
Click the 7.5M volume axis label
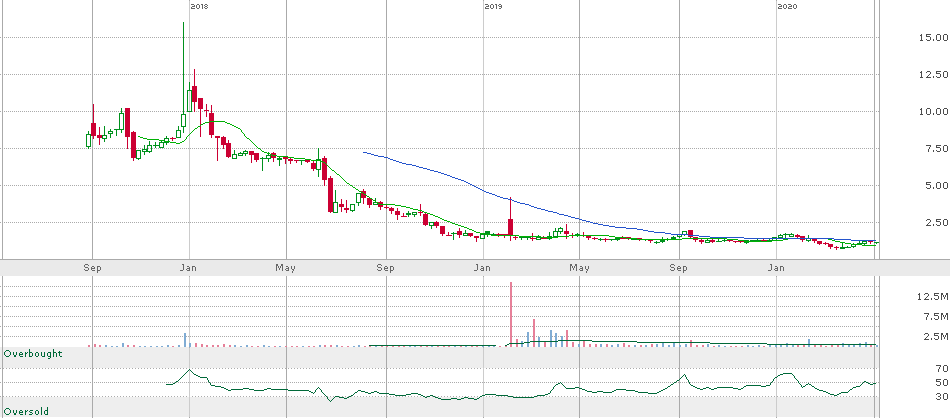934,316
